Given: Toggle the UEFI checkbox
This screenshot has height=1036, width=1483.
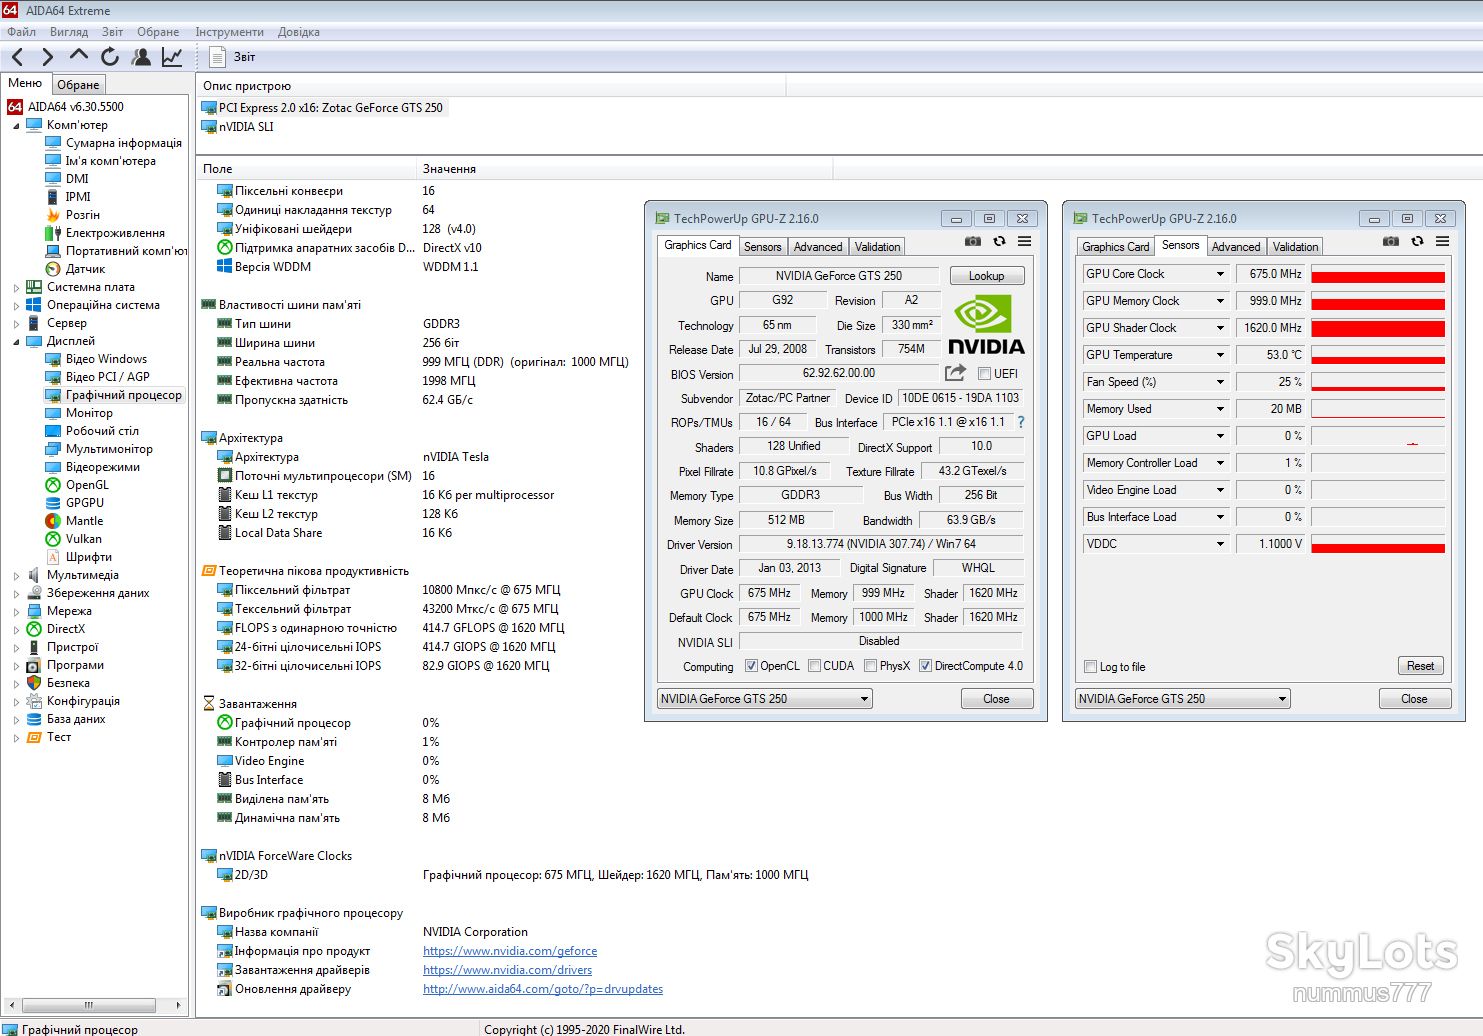Looking at the screenshot, I should (x=985, y=374).
